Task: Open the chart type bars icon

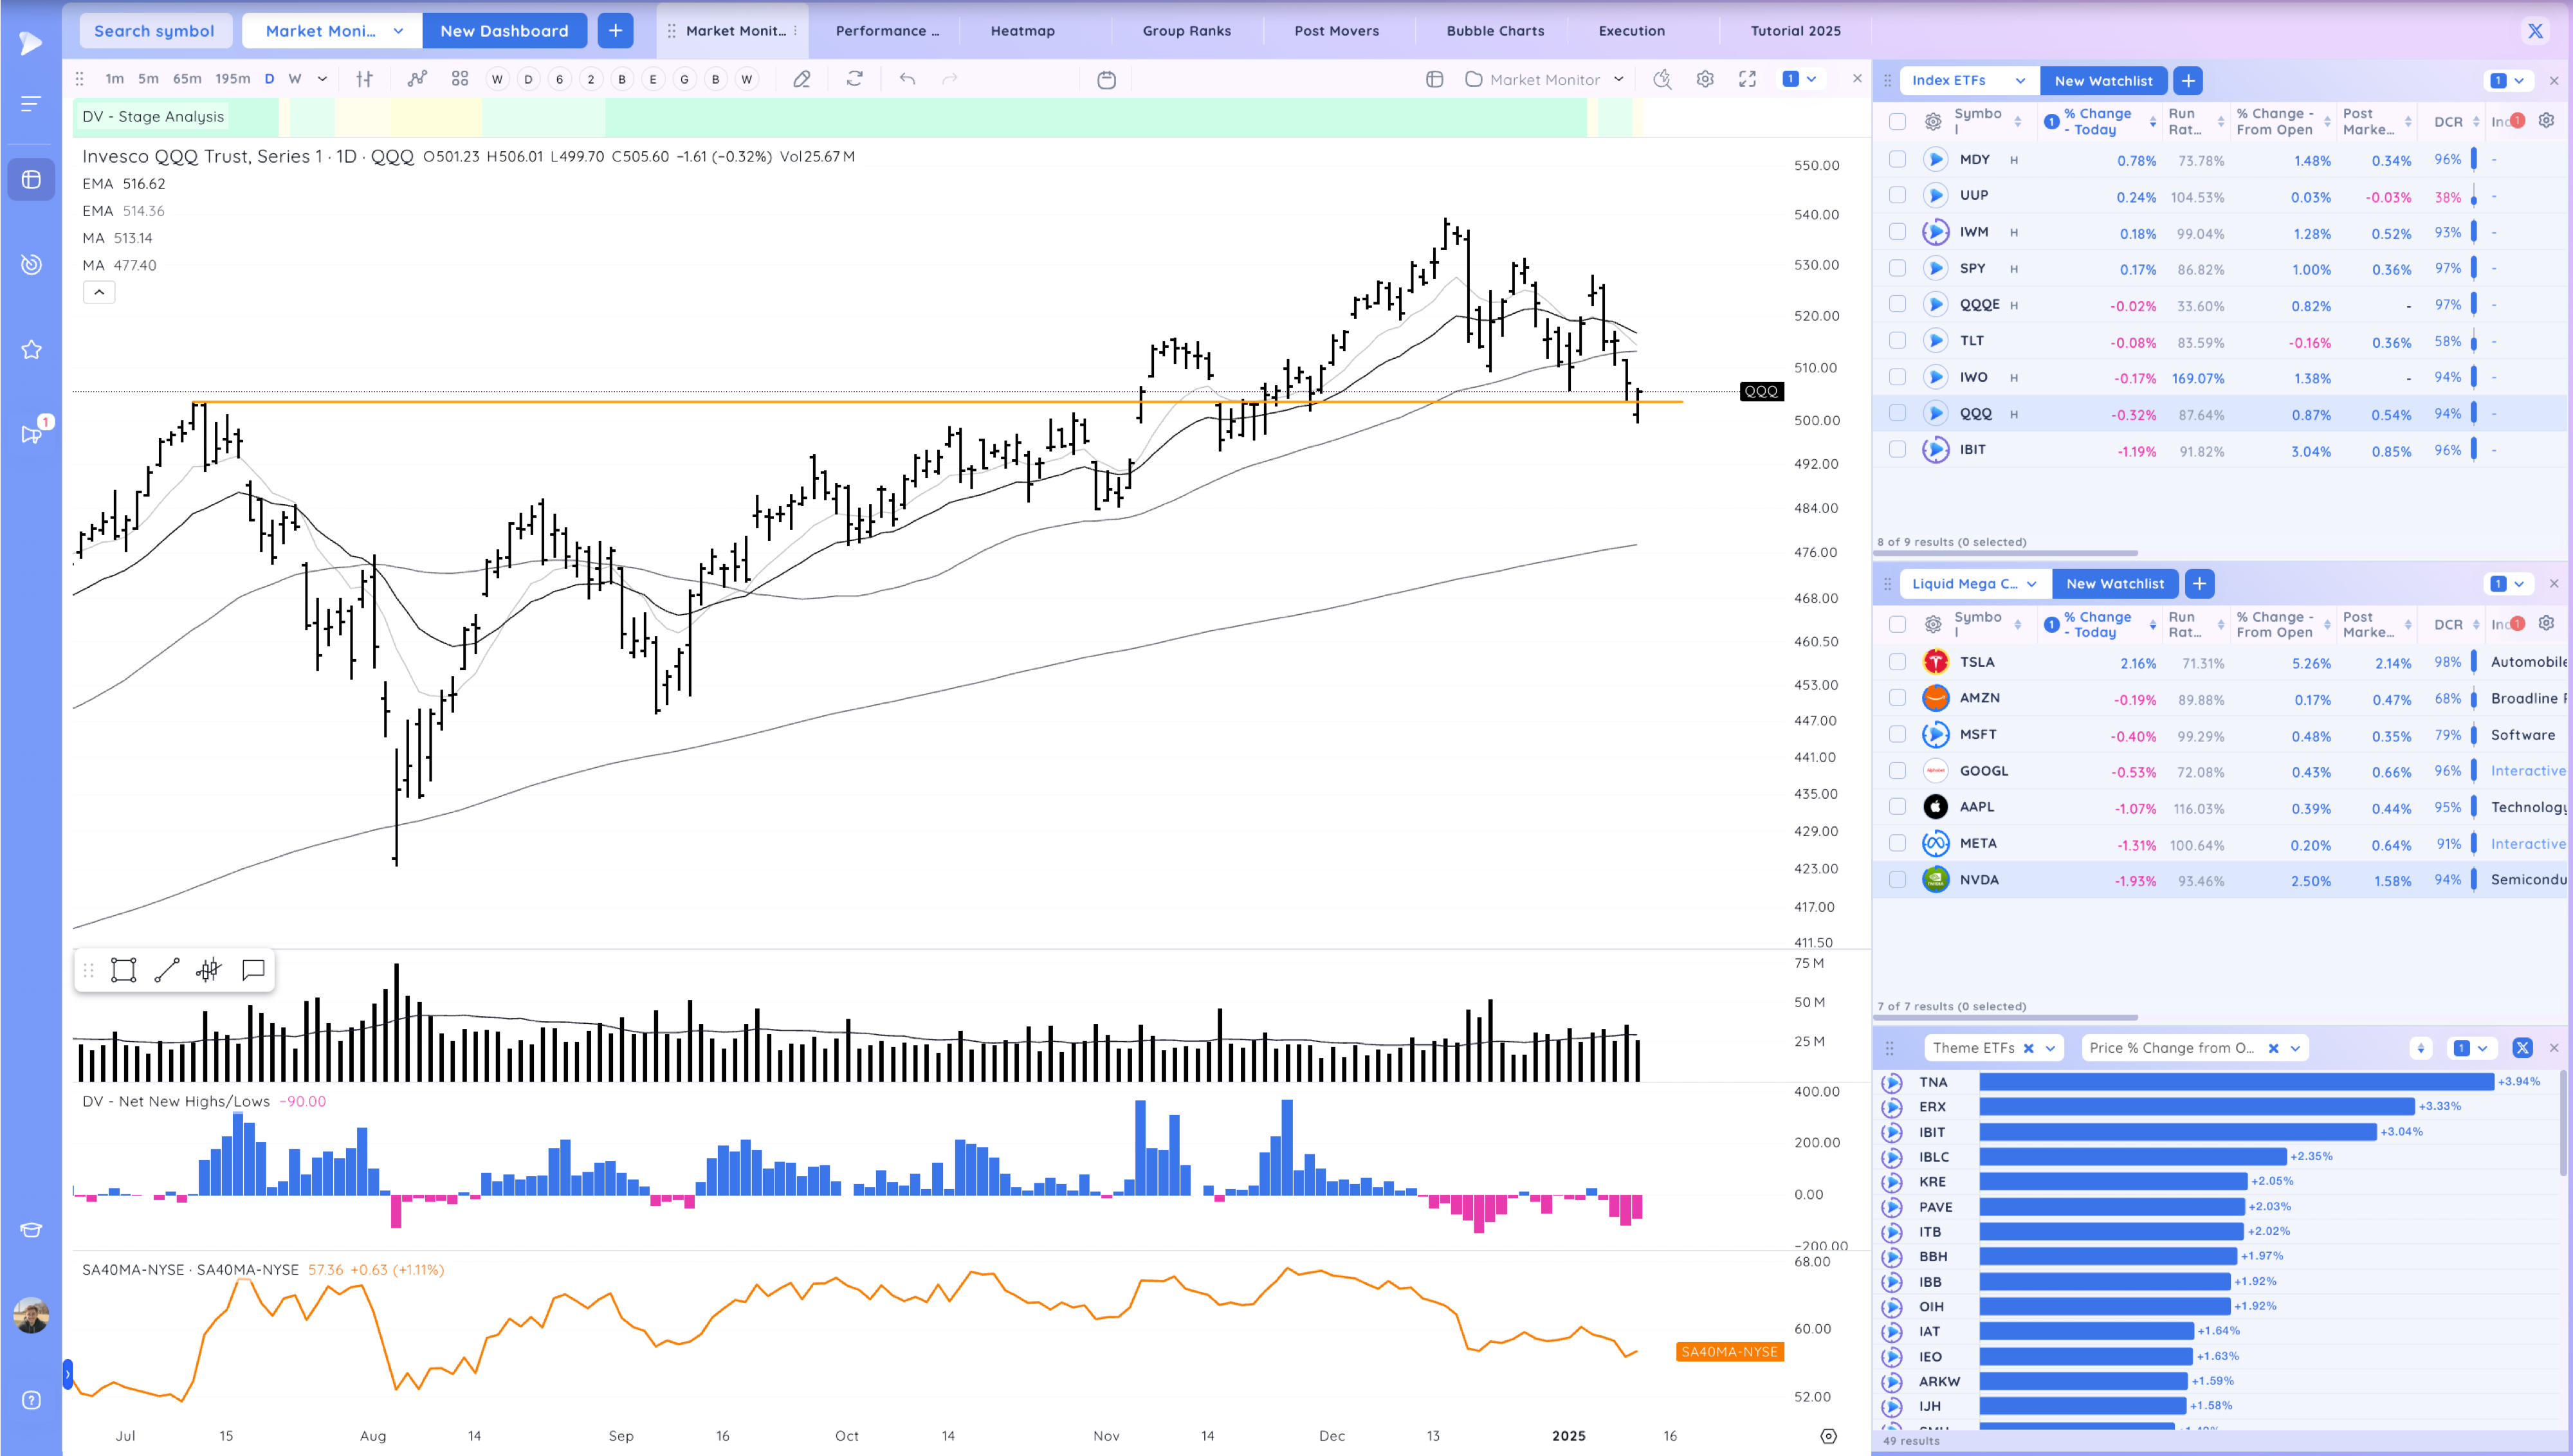Action: click(x=365, y=79)
